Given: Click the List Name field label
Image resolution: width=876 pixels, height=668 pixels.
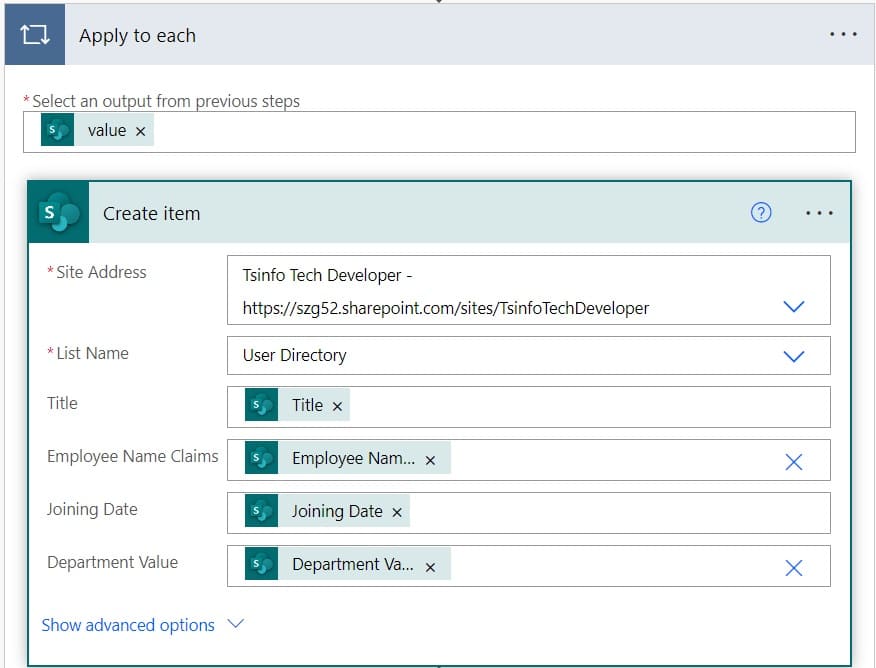Looking at the screenshot, I should [92, 353].
